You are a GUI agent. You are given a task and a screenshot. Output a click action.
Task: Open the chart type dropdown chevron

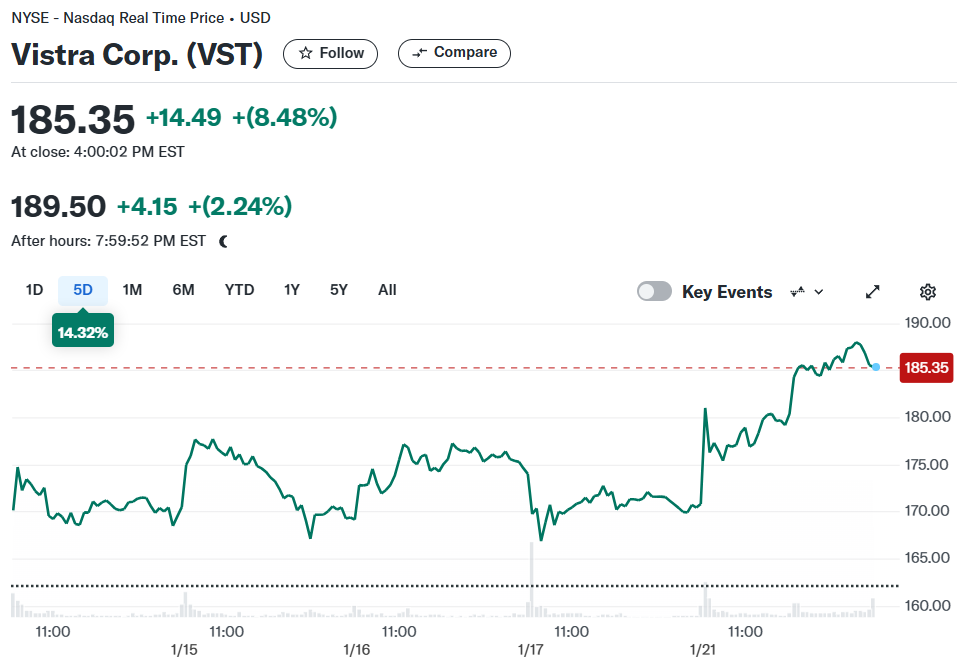point(819,292)
